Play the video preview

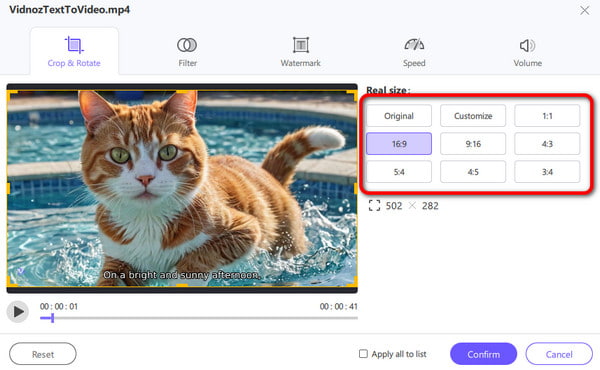(x=18, y=312)
